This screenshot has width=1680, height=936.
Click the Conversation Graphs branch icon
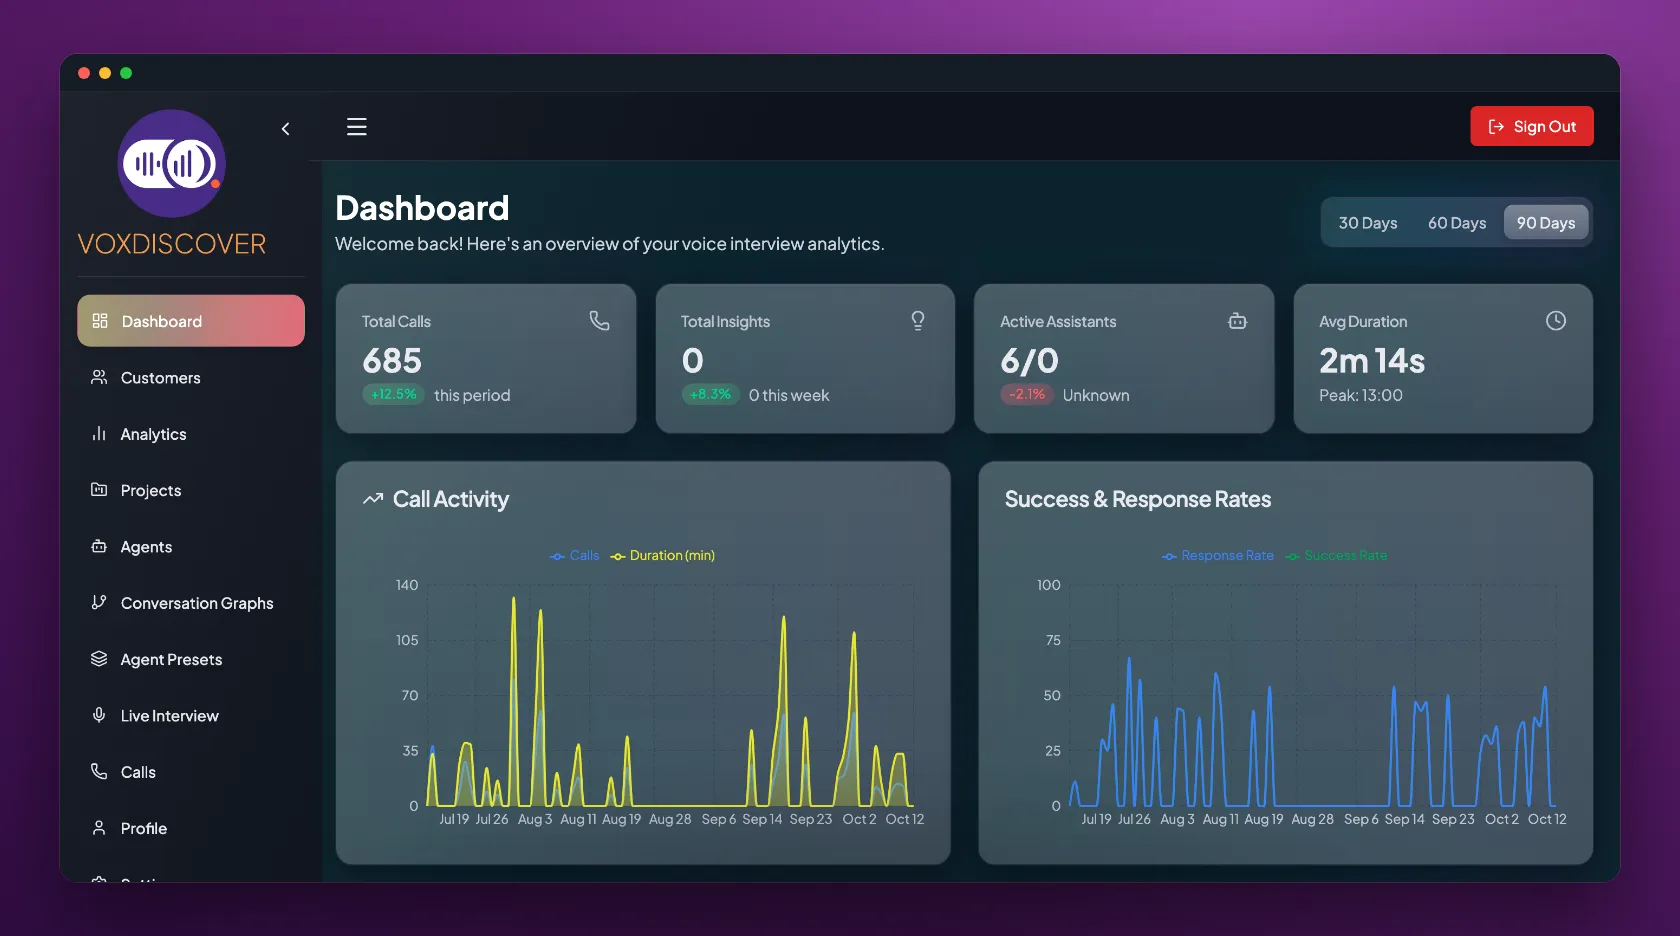tap(99, 602)
